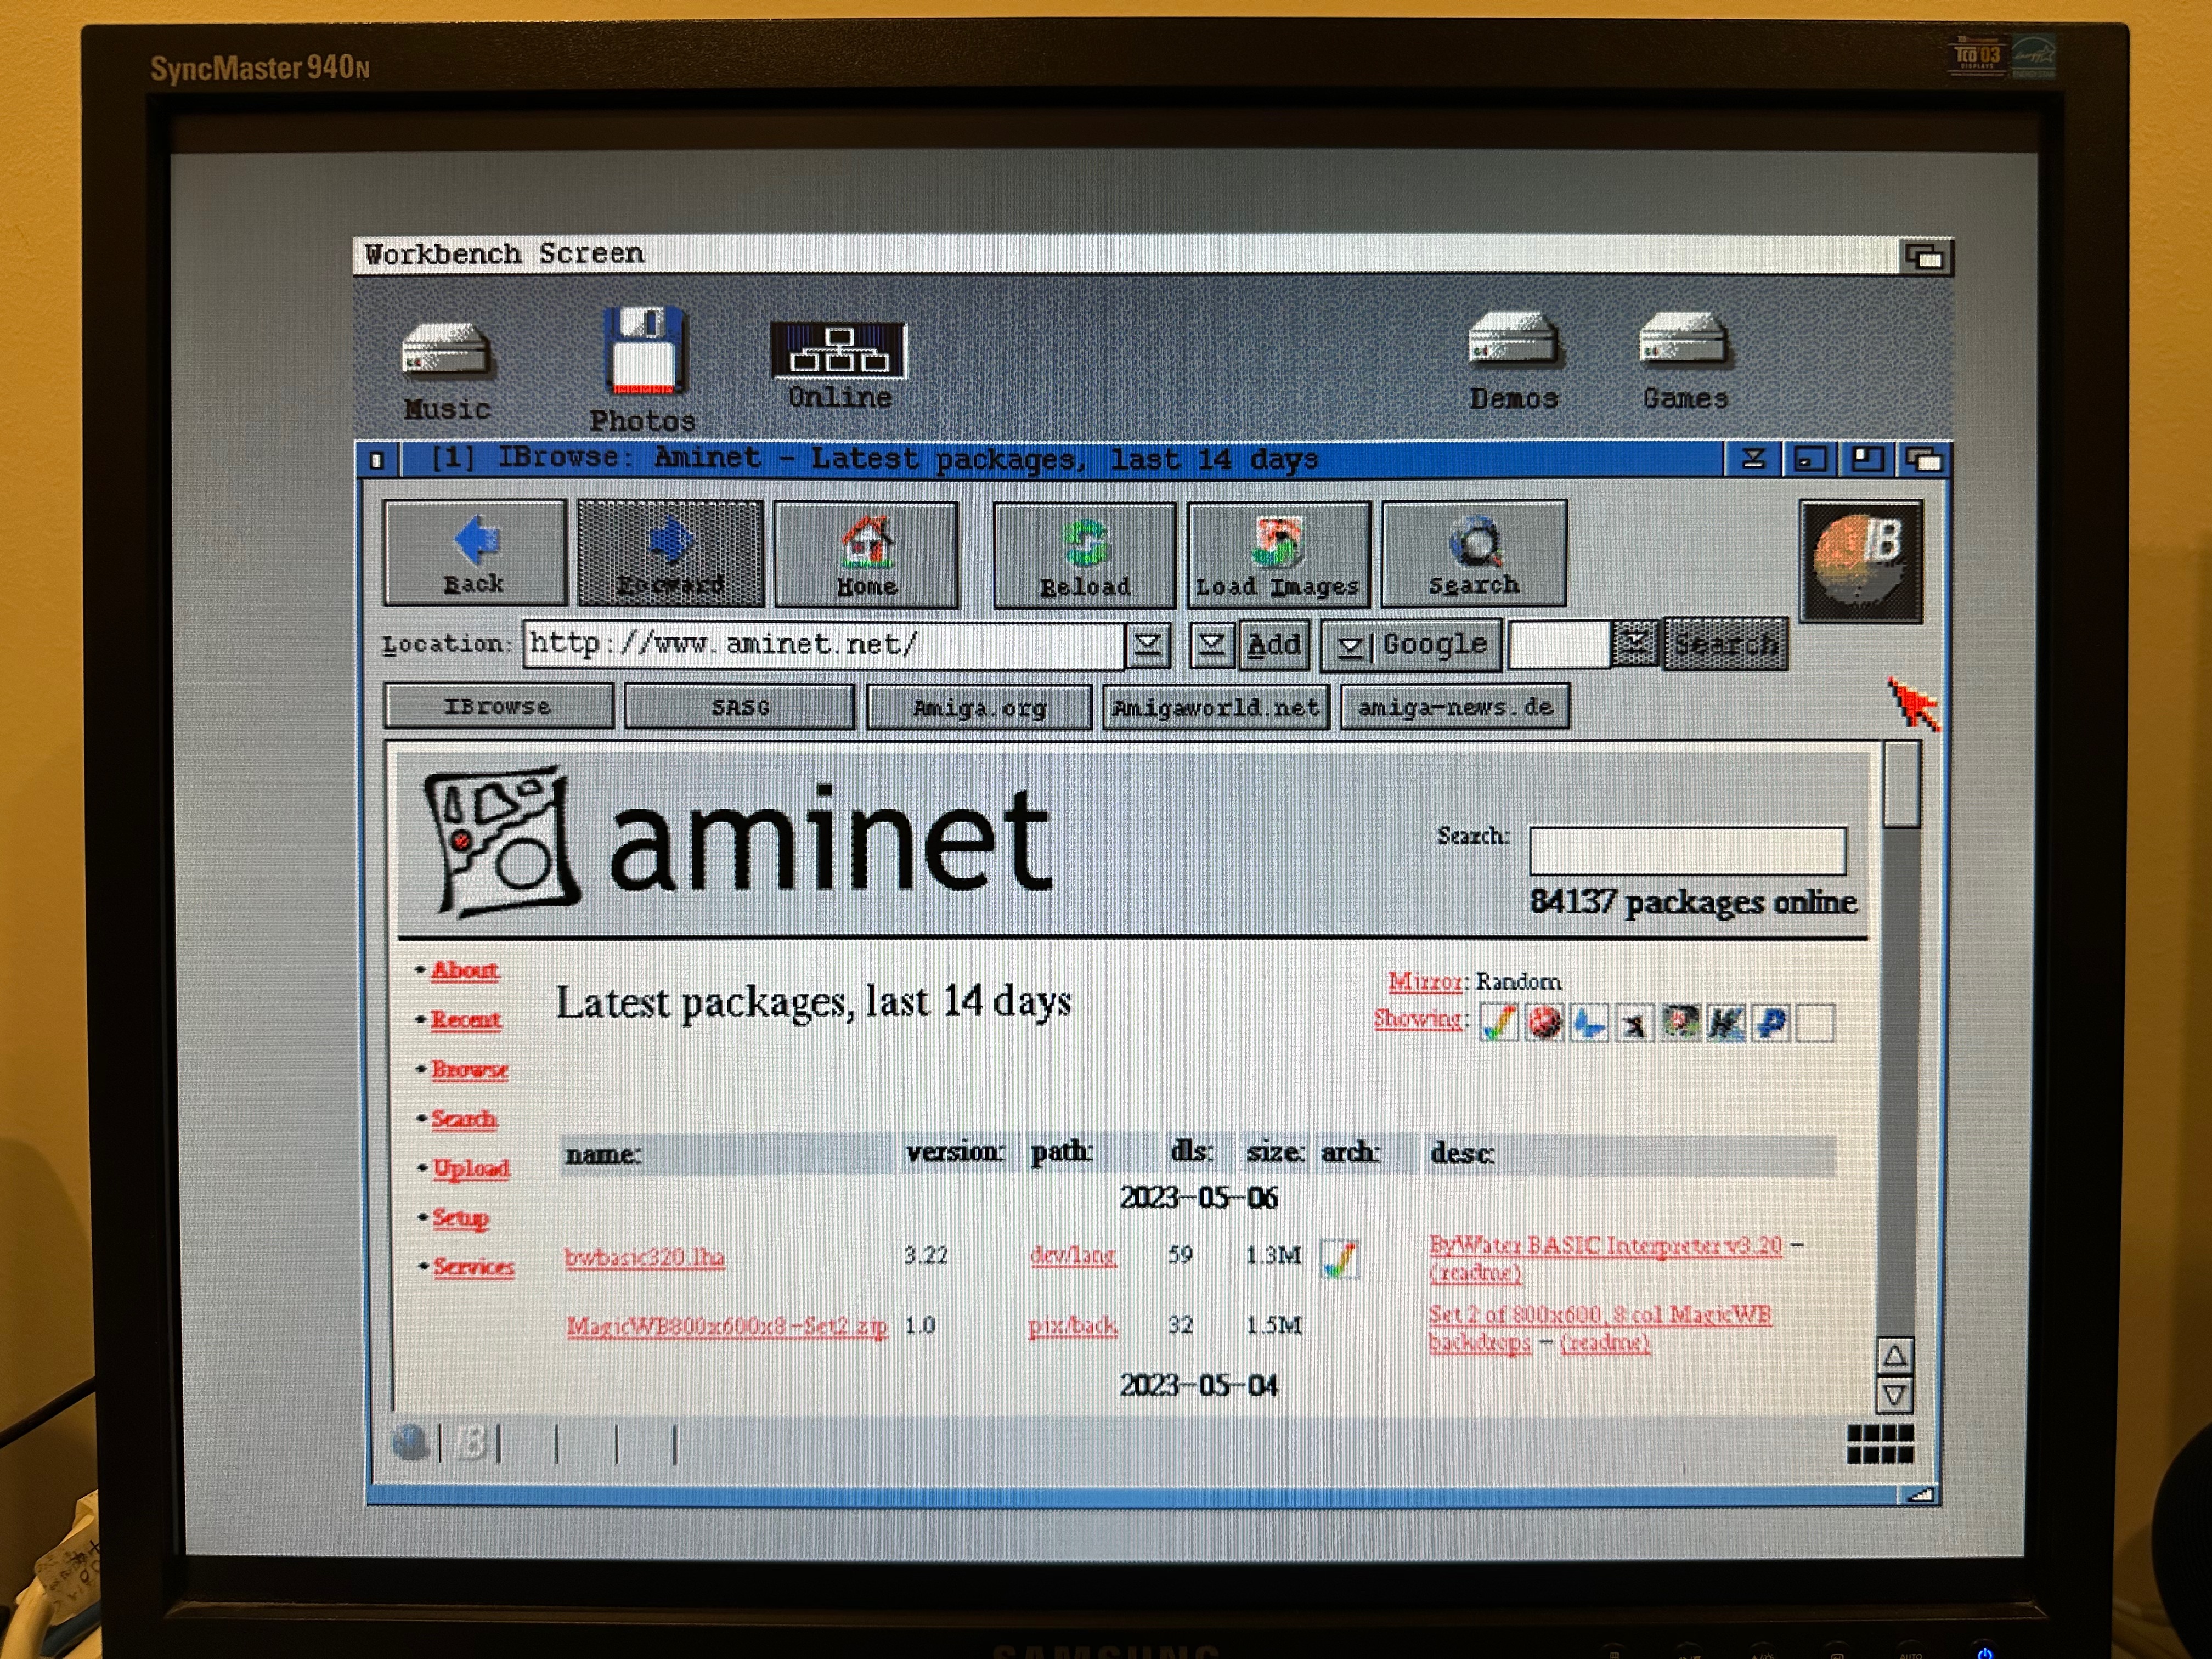Click the Aminet logo image

[737, 841]
